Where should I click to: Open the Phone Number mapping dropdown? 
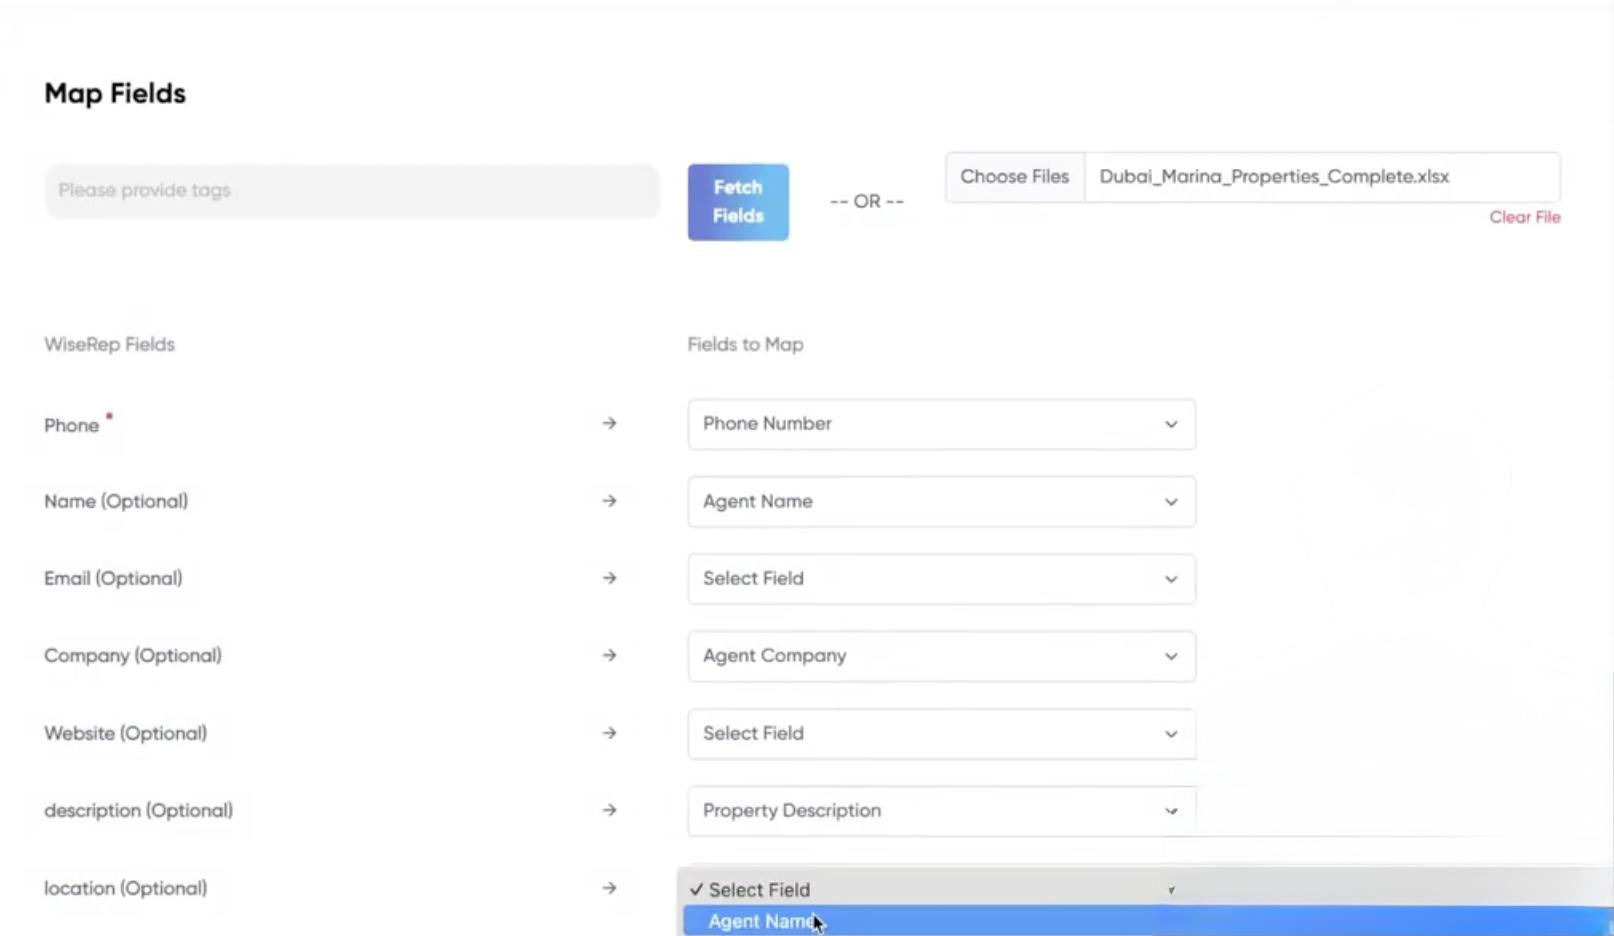click(940, 424)
